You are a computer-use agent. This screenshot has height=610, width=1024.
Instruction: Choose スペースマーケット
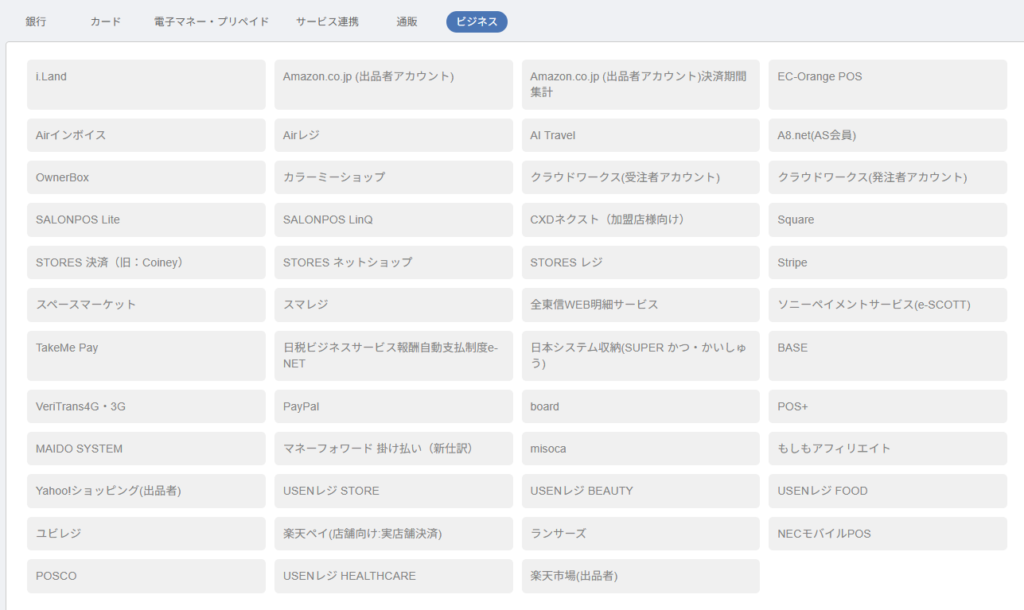click(146, 304)
